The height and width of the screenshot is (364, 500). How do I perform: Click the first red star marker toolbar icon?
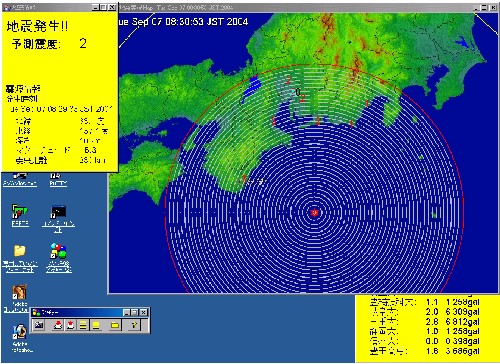coord(58,325)
